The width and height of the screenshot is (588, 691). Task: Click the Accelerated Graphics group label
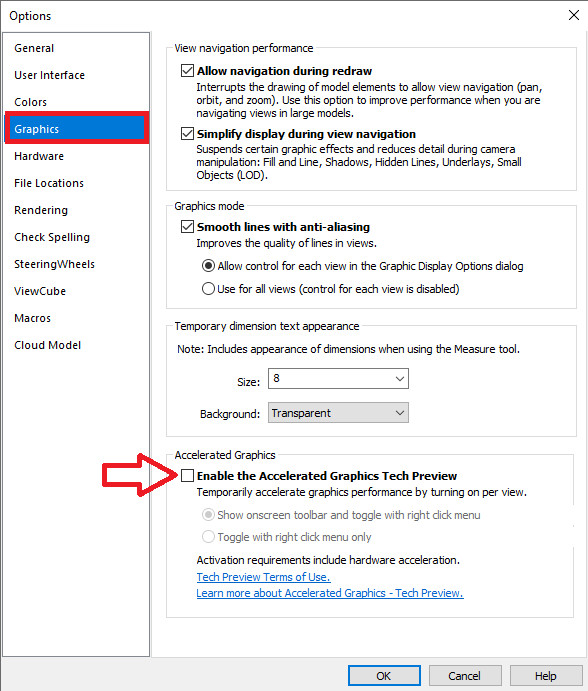225,455
